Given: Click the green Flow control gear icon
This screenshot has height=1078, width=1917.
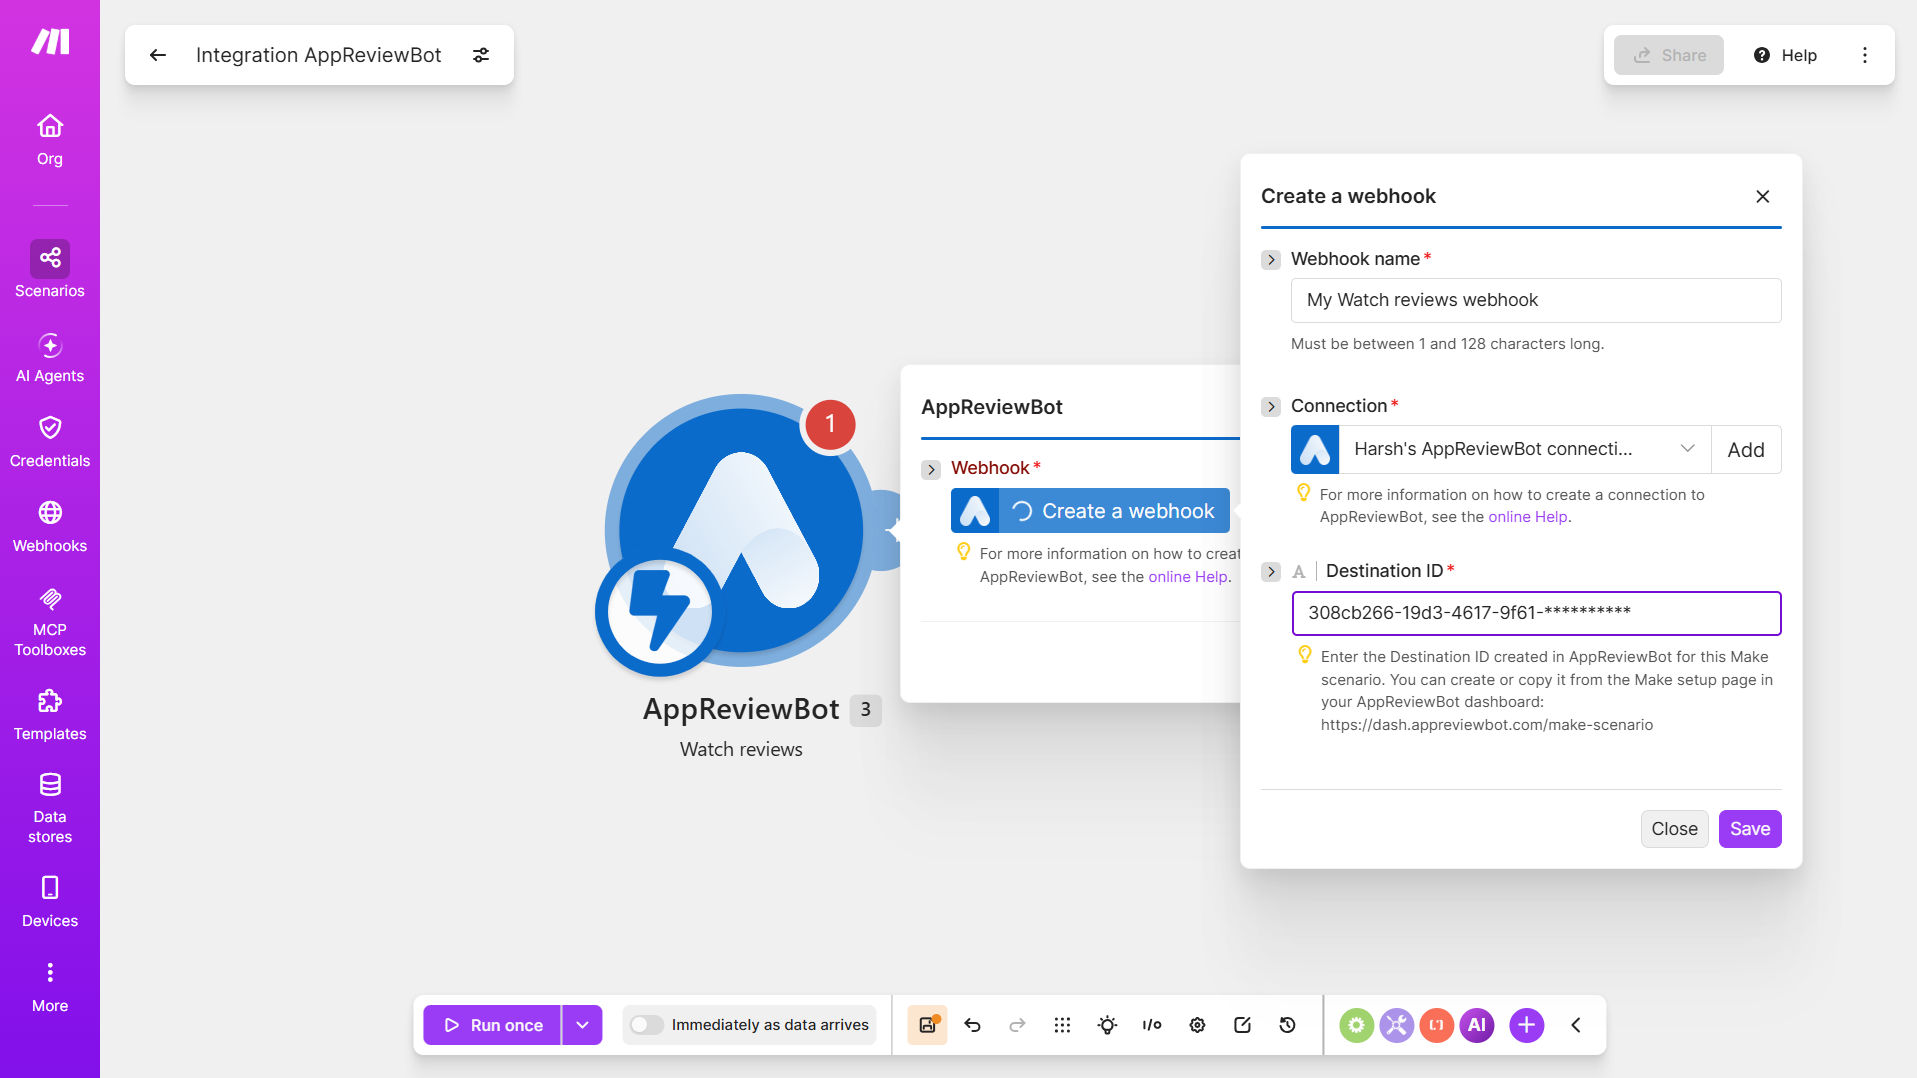Looking at the screenshot, I should 1356,1025.
